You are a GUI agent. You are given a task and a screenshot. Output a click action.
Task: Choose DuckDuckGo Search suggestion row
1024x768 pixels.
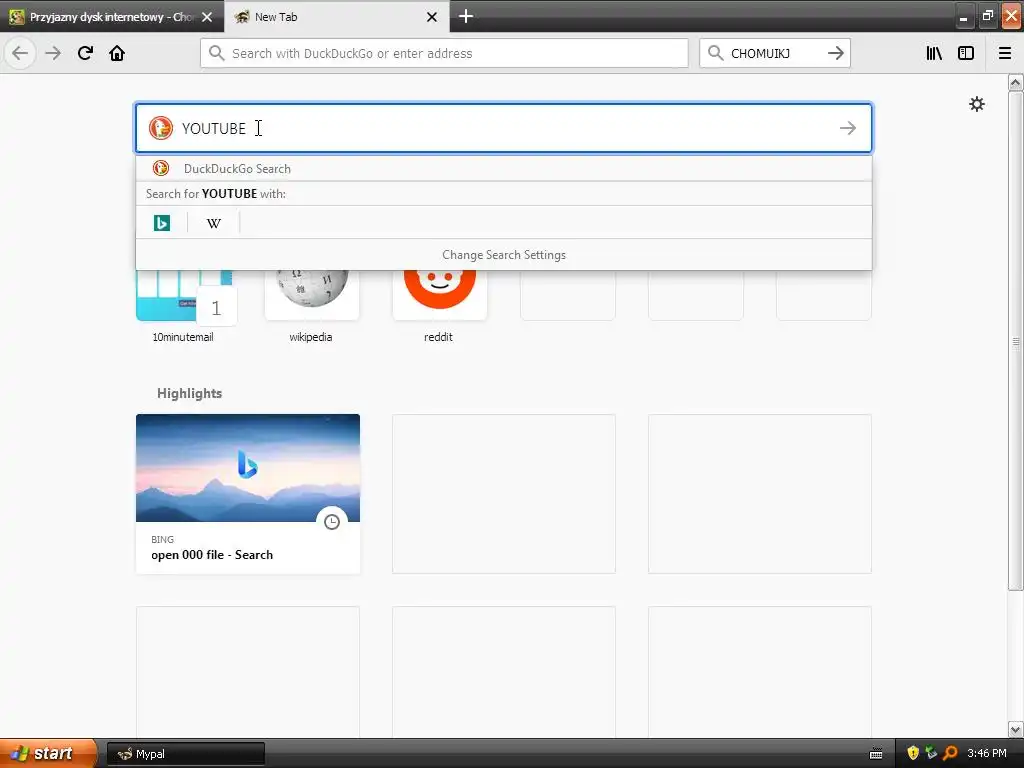click(504, 168)
